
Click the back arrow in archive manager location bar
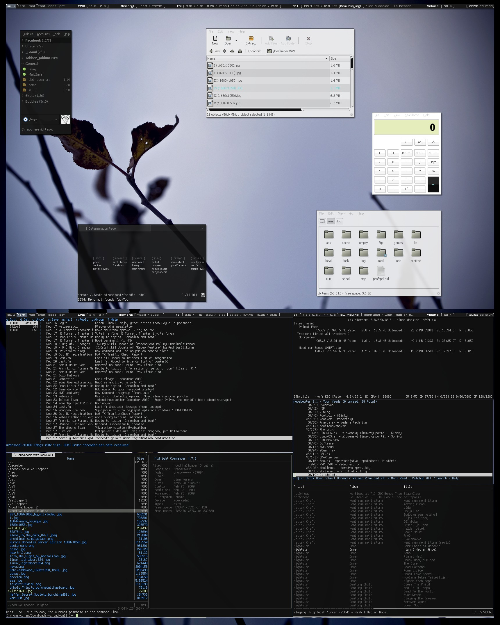pyautogui.click(x=211, y=51)
